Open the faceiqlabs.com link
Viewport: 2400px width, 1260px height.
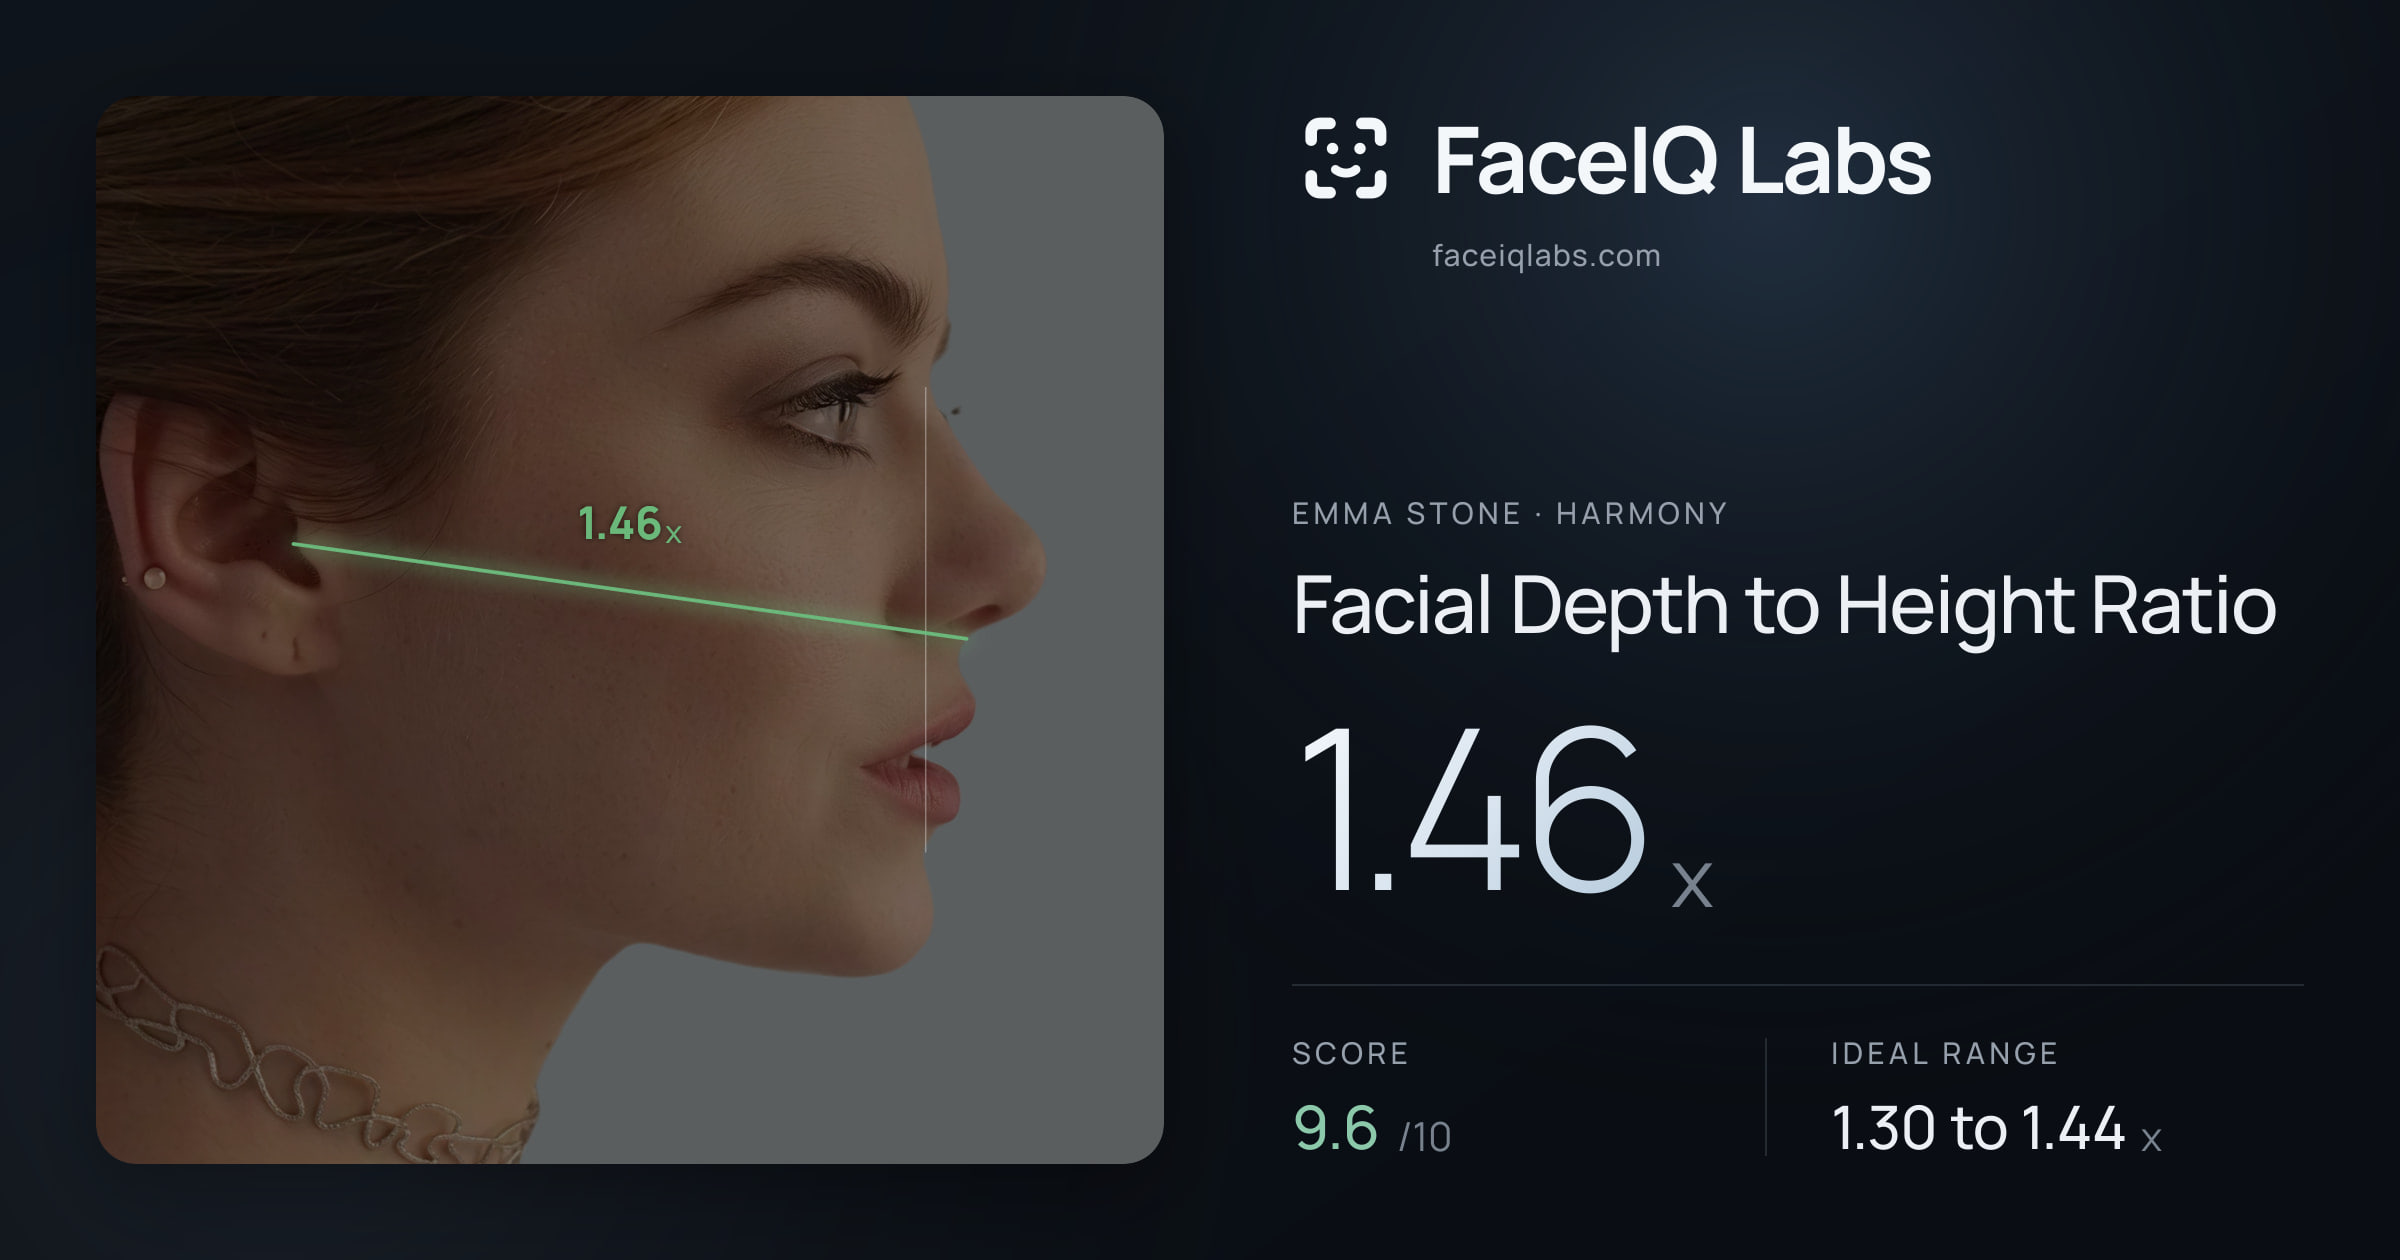pos(1546,256)
